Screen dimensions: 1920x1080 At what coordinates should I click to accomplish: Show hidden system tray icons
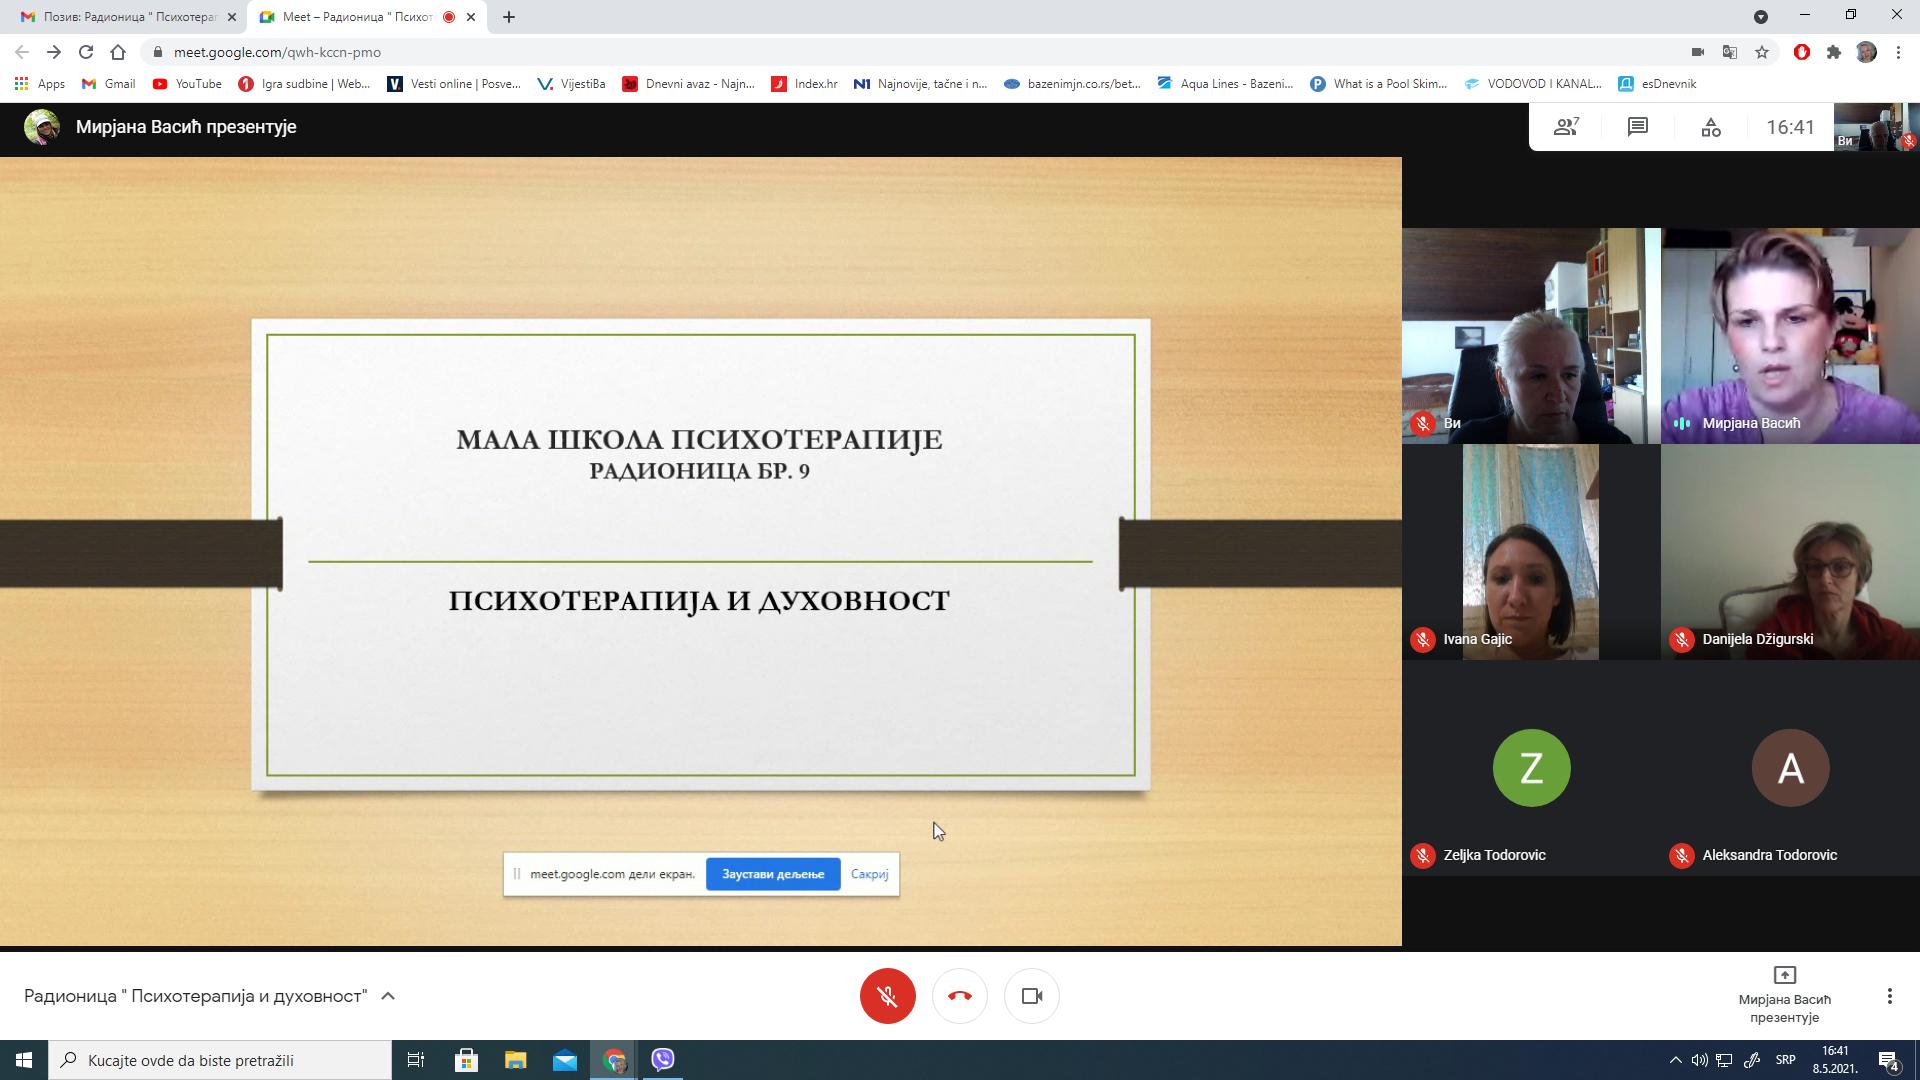tap(1675, 1060)
